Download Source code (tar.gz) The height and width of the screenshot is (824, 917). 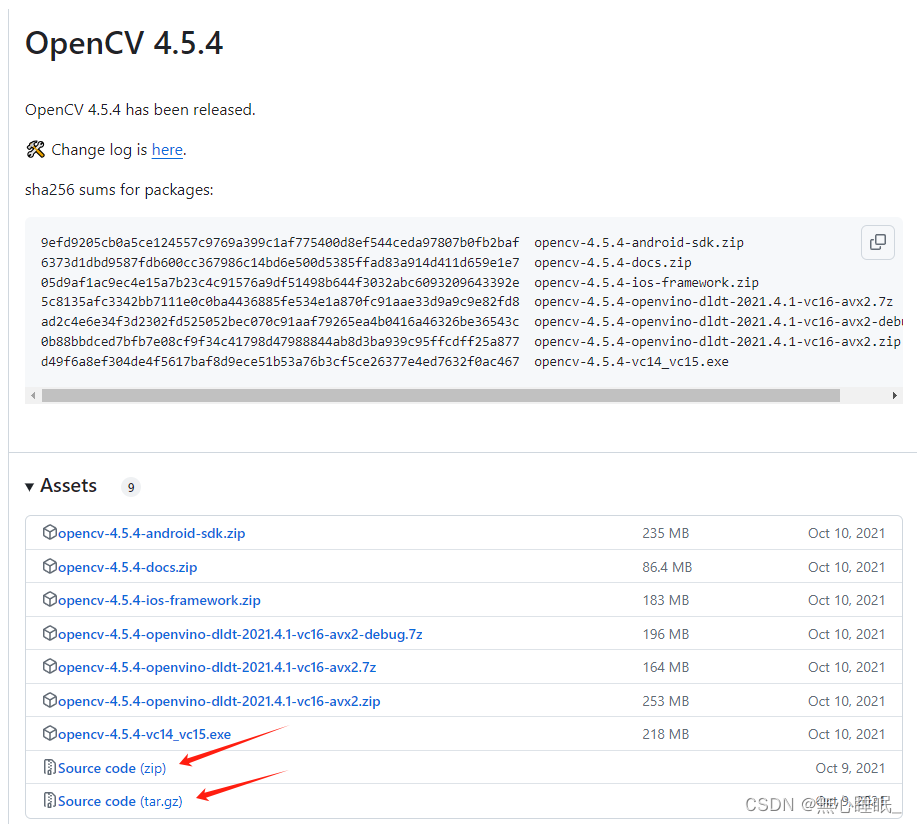click(120, 801)
